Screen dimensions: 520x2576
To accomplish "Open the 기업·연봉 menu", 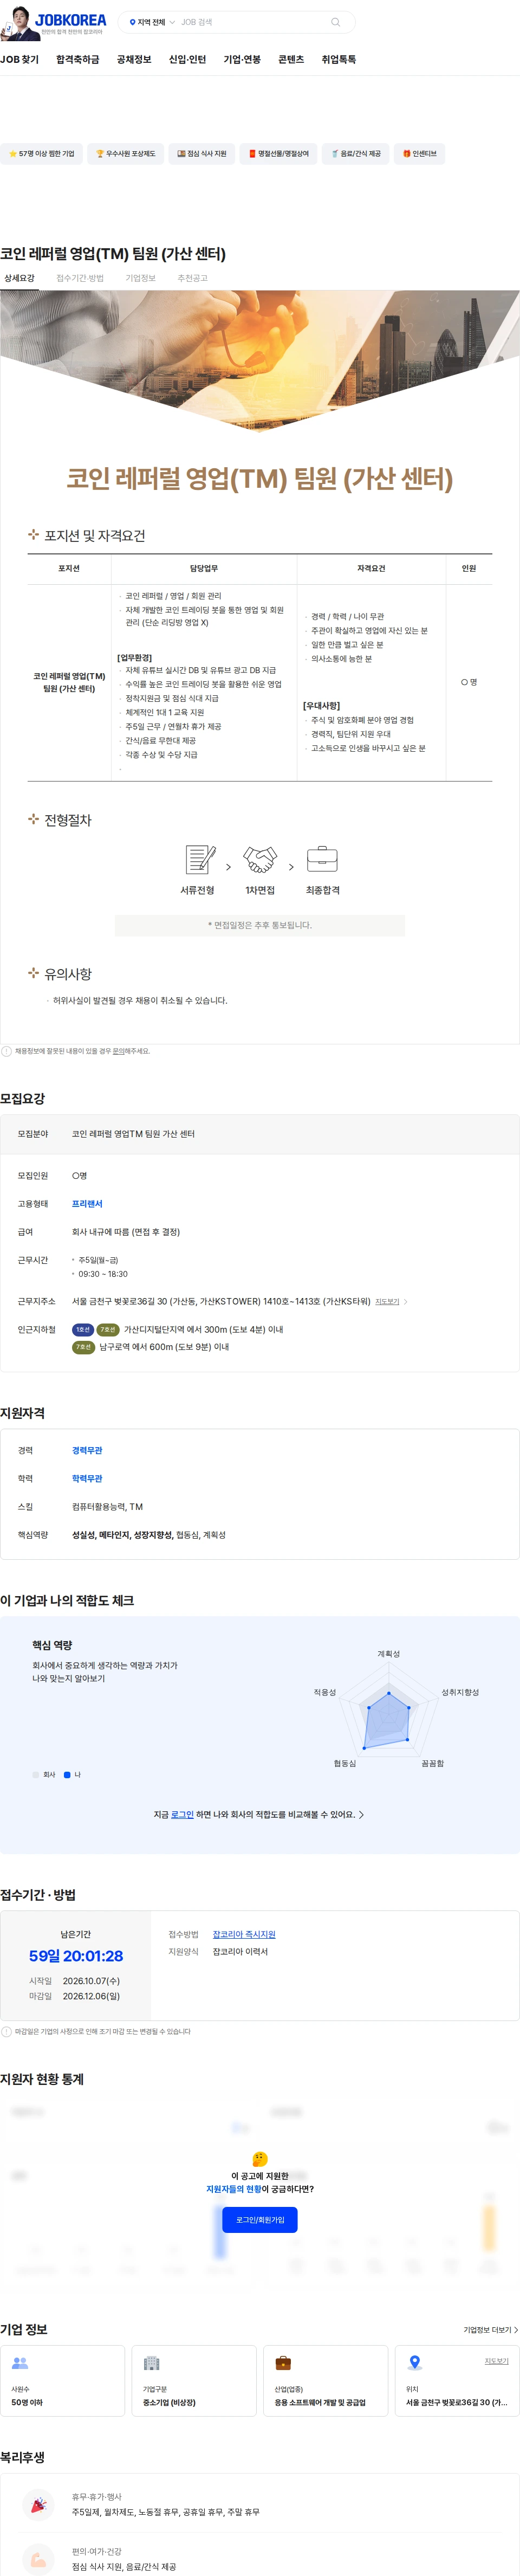I will (x=242, y=60).
